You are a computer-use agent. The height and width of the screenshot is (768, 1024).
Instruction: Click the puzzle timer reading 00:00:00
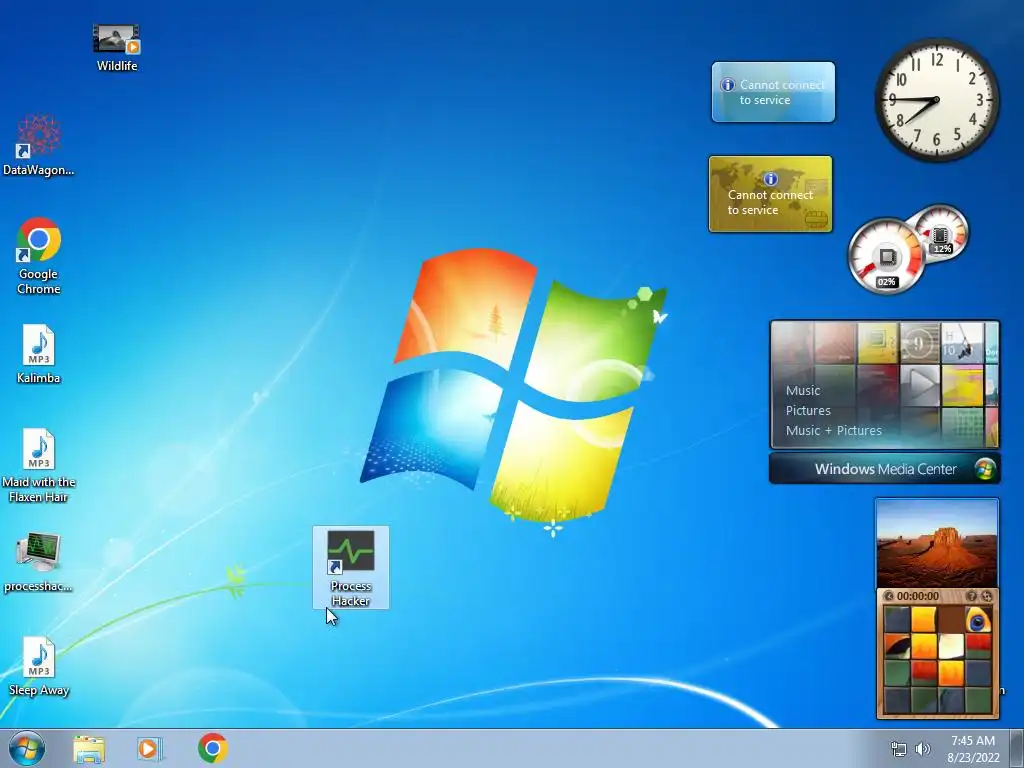tap(918, 596)
